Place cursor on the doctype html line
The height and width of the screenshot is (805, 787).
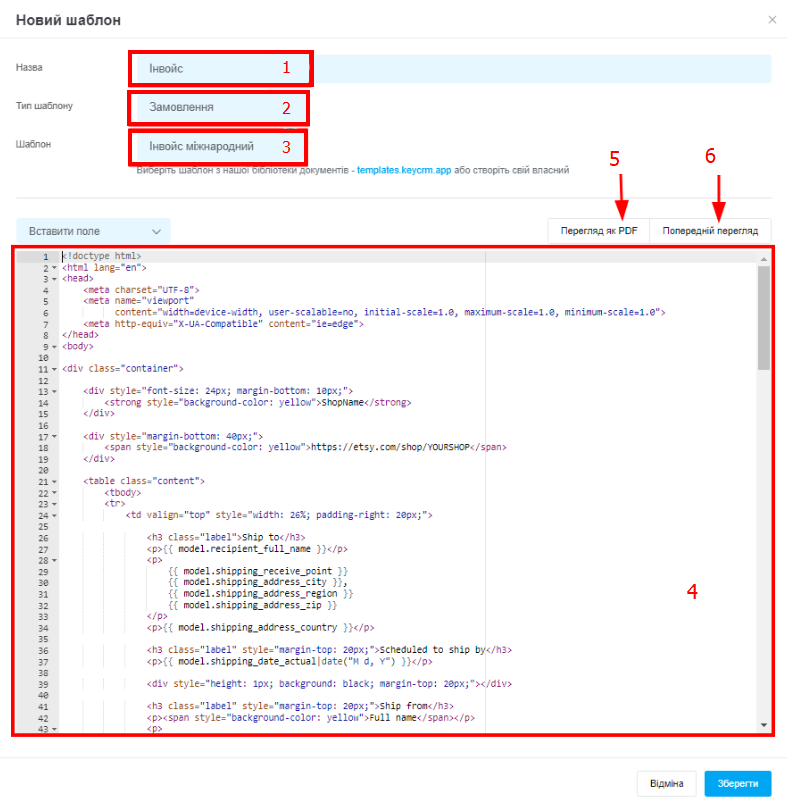[x=102, y=256]
